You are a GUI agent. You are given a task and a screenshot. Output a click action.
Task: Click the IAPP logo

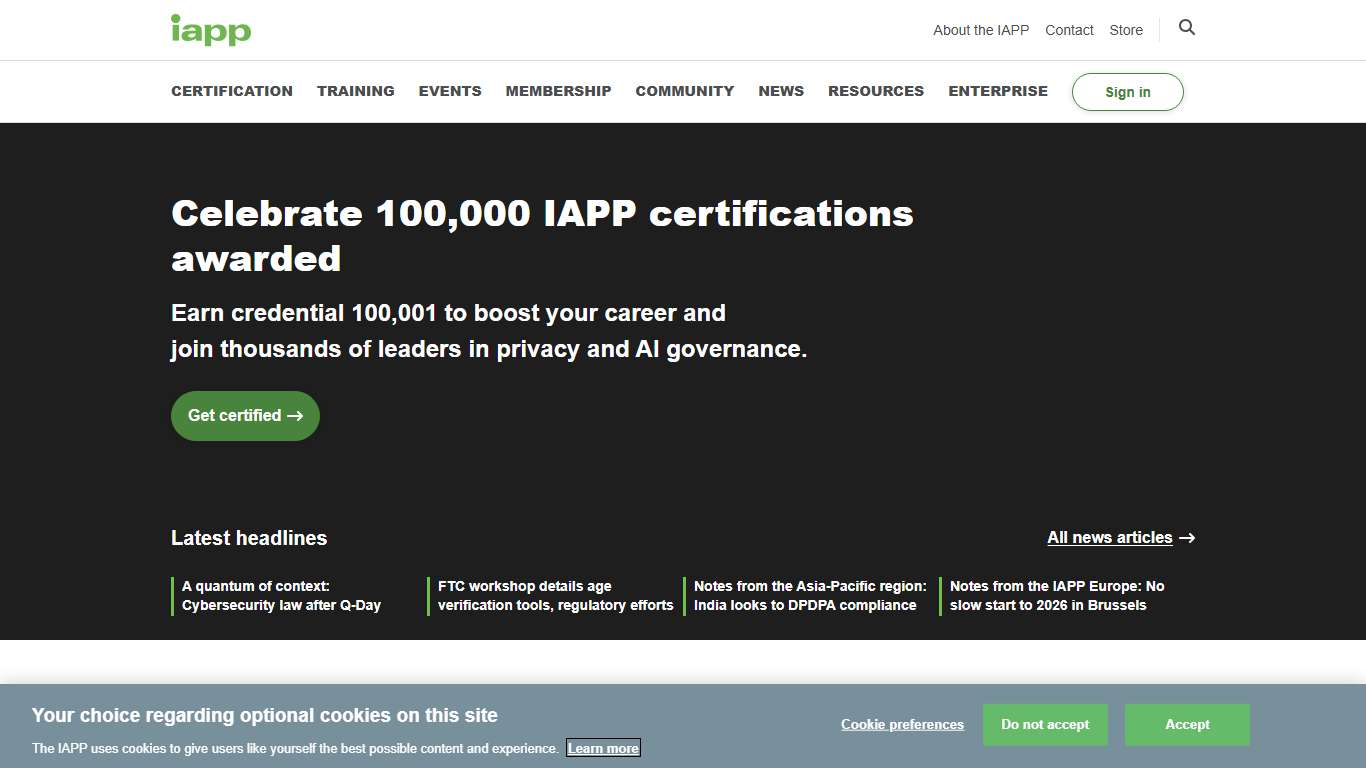click(x=210, y=30)
